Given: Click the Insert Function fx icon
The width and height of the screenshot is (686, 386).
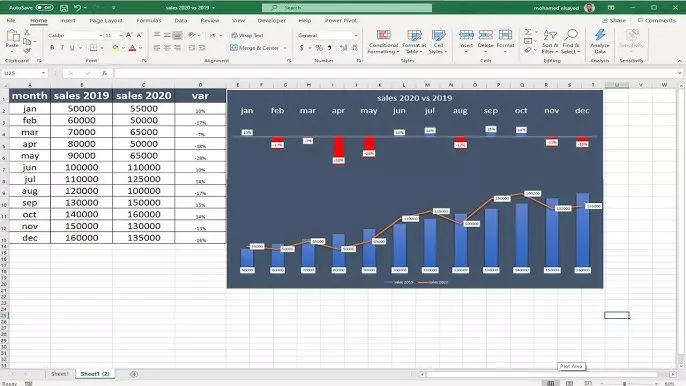Looking at the screenshot, I should pyautogui.click(x=104, y=73).
